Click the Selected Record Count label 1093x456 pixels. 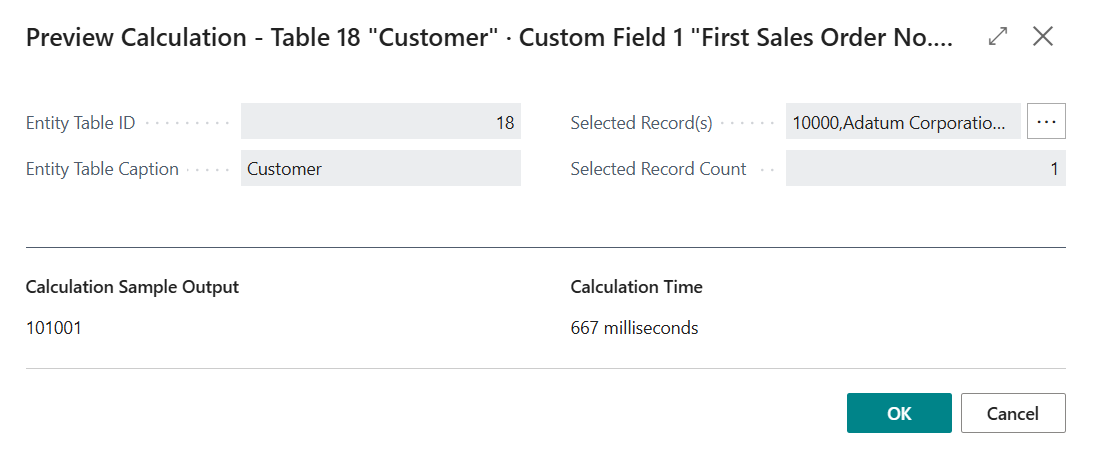pos(658,169)
